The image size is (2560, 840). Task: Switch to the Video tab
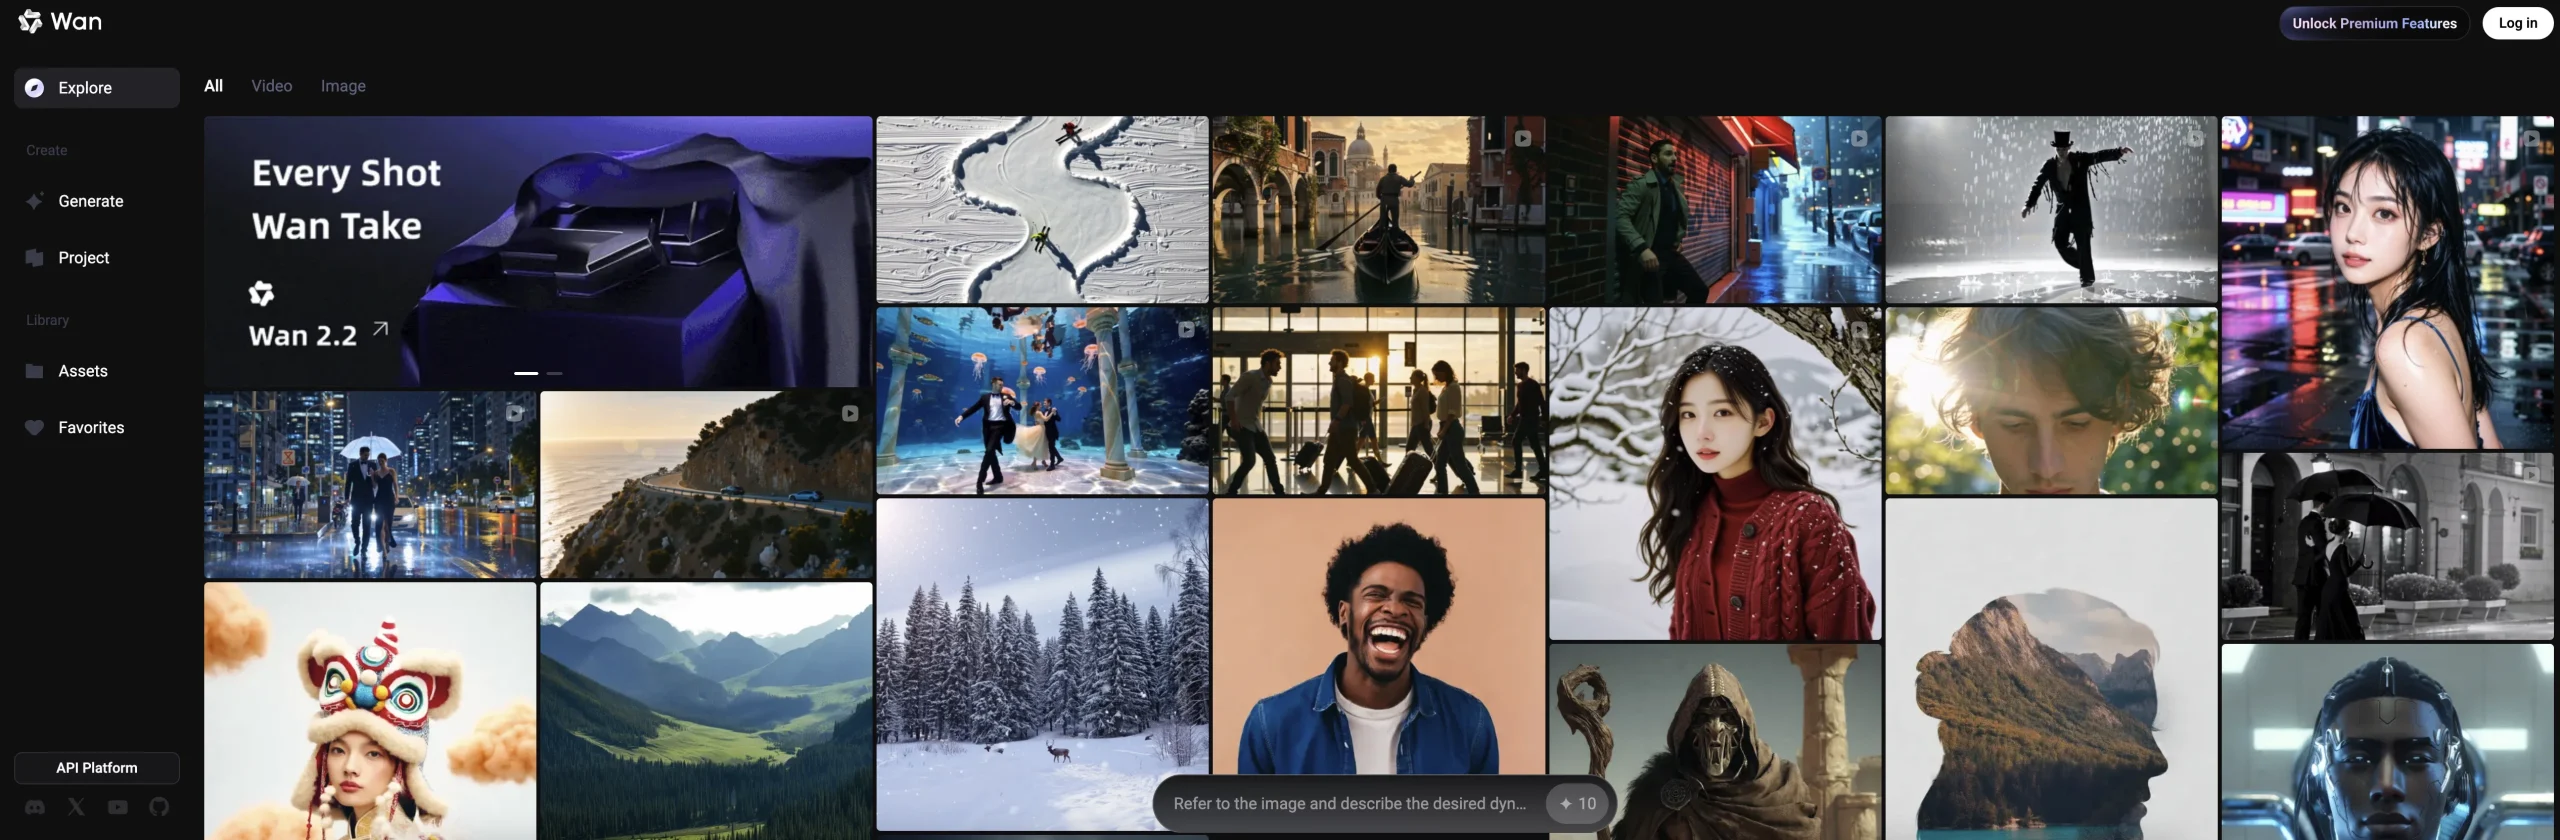pyautogui.click(x=272, y=86)
